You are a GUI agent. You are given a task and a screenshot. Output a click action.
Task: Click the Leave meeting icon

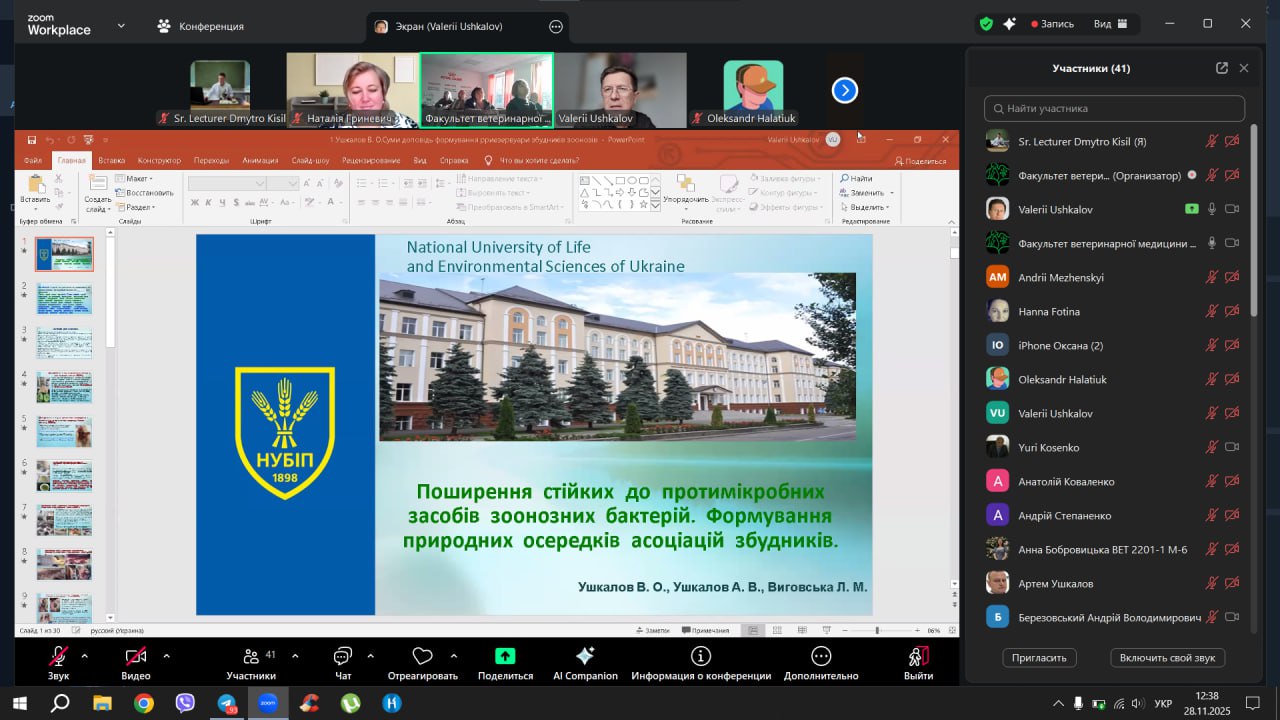point(918,656)
